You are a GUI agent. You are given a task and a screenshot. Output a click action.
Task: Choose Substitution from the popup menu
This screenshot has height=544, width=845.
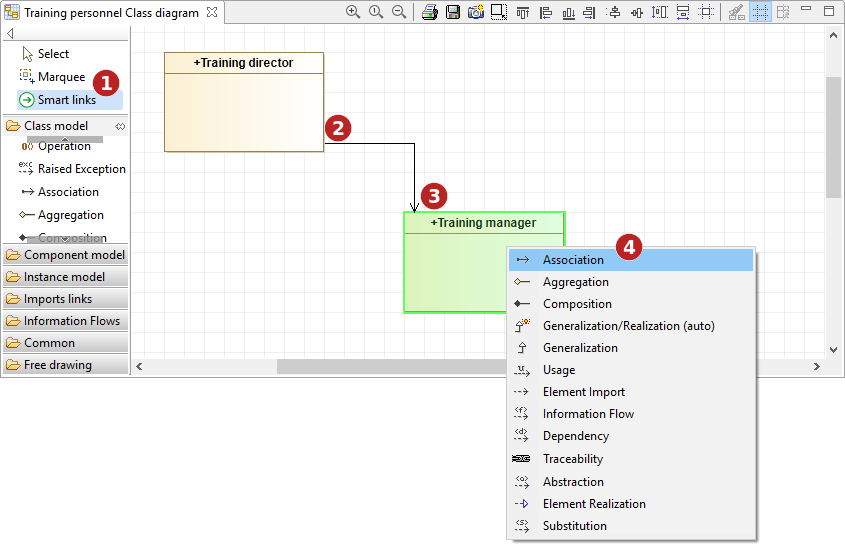[x=631, y=526]
